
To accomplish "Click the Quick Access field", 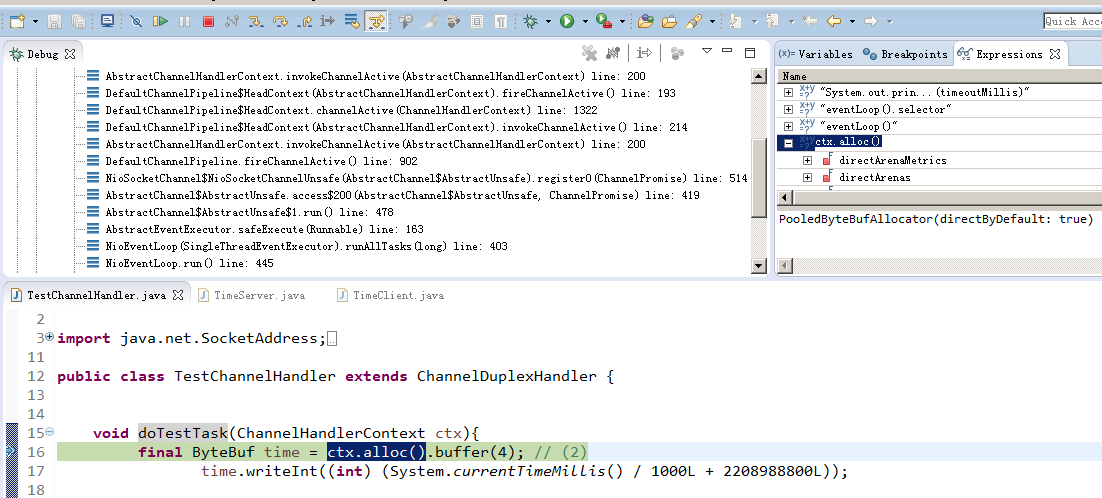I will (1072, 22).
